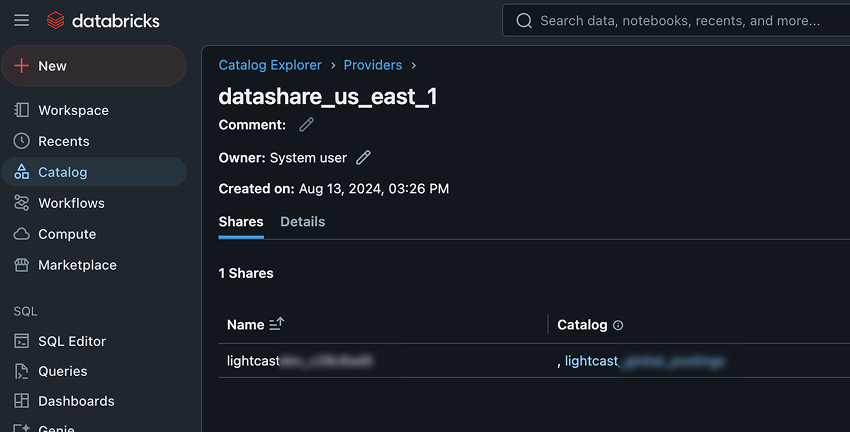Click the '1 Shares' count text
Screen dimensions: 850x432
coord(246,273)
